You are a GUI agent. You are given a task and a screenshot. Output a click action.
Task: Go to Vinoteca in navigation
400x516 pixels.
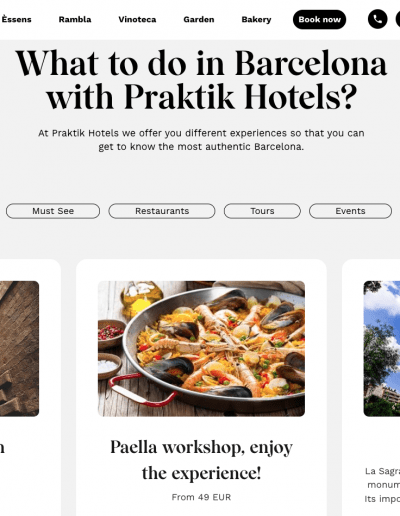[x=137, y=20]
